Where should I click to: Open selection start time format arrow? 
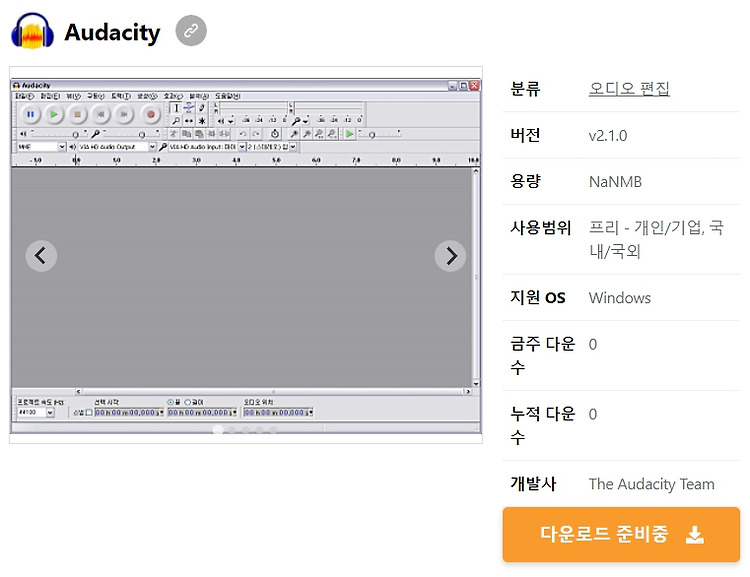pos(161,412)
